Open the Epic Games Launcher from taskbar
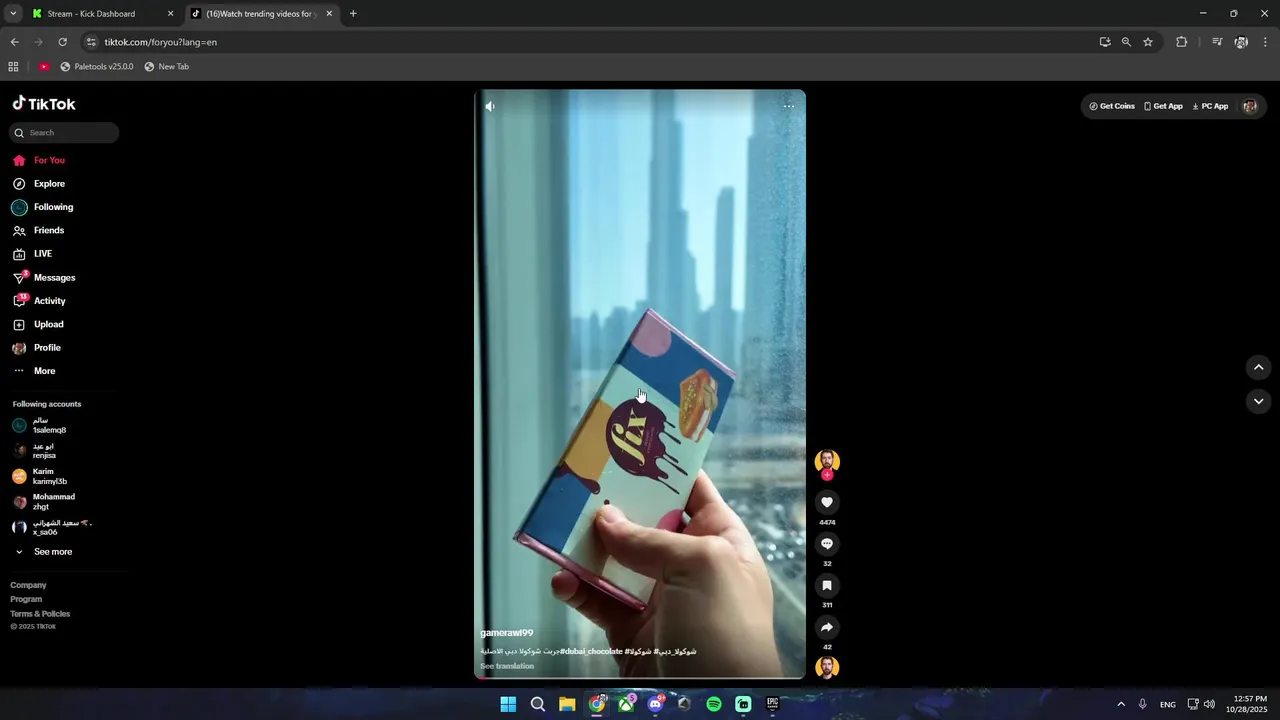Viewport: 1280px width, 720px height. [x=773, y=704]
